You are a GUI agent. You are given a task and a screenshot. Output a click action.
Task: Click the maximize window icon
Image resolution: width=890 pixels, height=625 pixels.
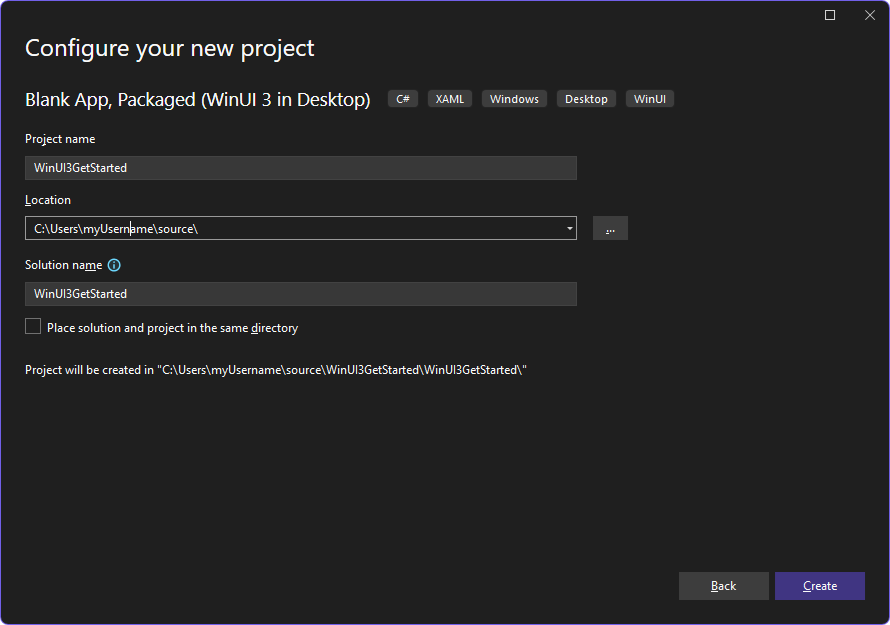tap(830, 15)
